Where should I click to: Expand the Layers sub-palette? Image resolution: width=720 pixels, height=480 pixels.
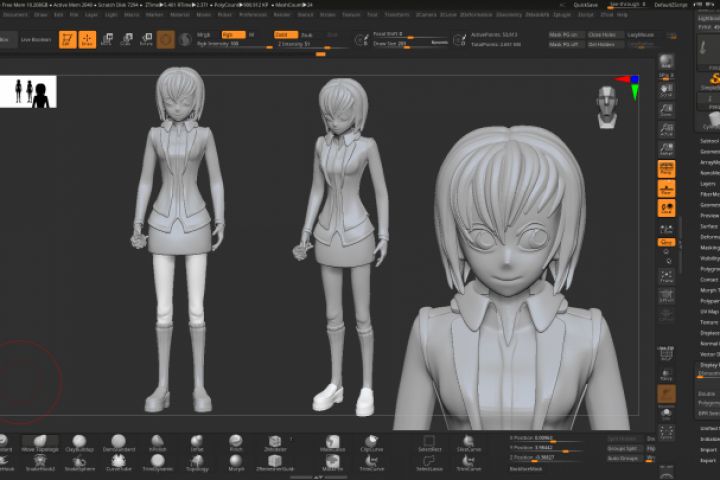pos(709,184)
